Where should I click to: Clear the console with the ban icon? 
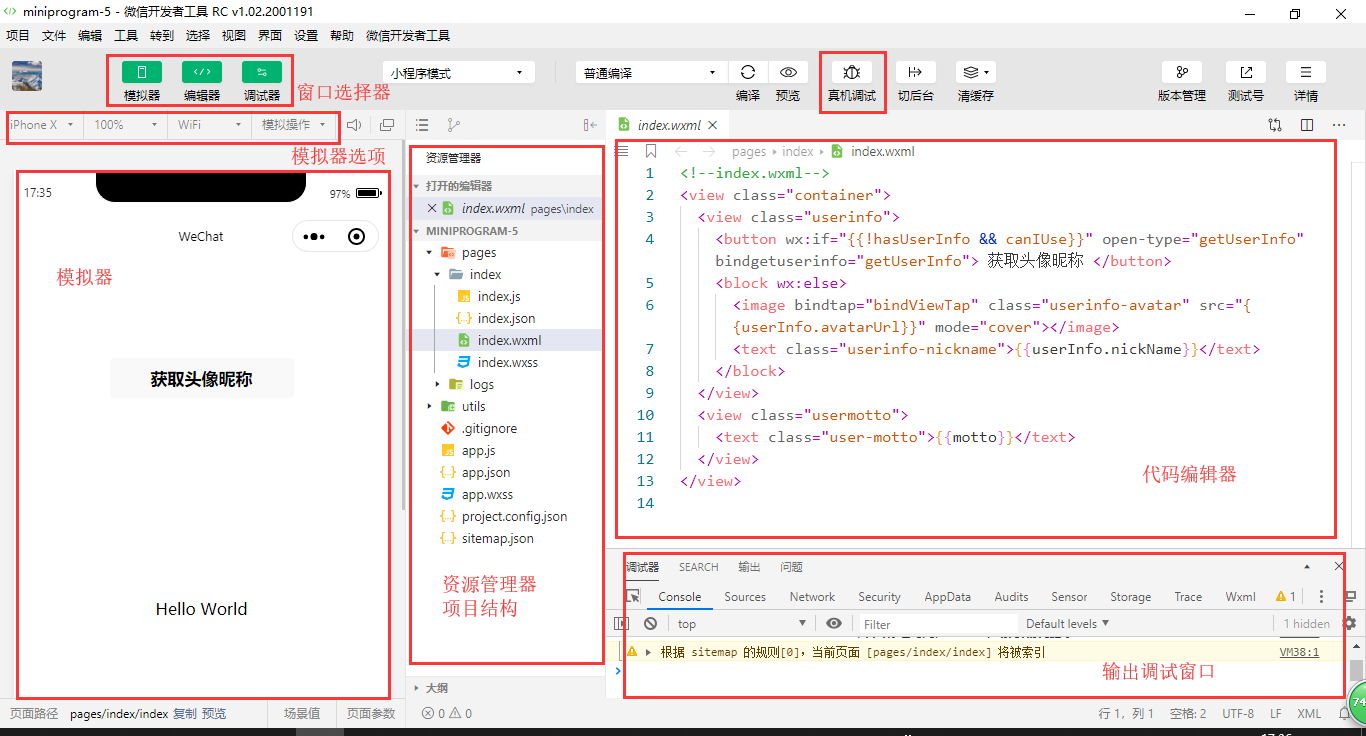651,623
